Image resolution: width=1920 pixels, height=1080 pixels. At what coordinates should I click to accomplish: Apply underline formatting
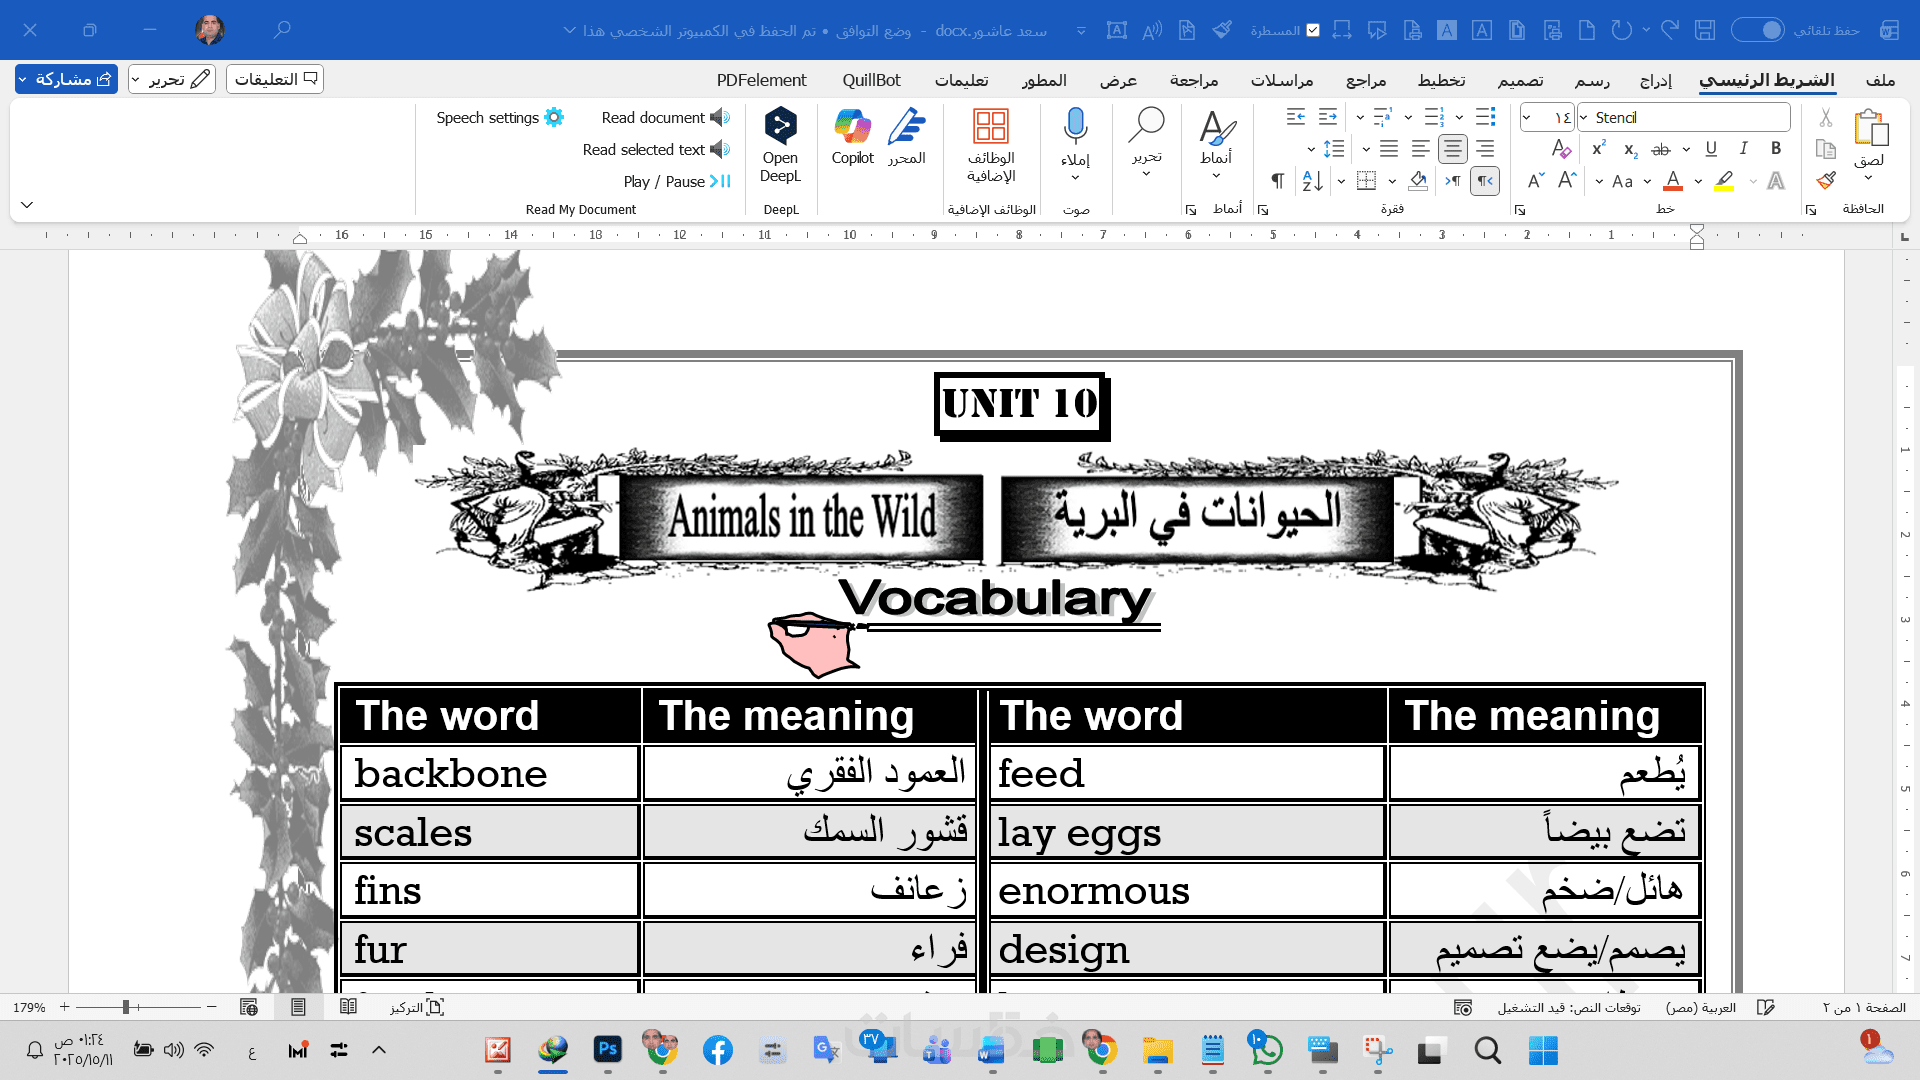[x=1711, y=148]
